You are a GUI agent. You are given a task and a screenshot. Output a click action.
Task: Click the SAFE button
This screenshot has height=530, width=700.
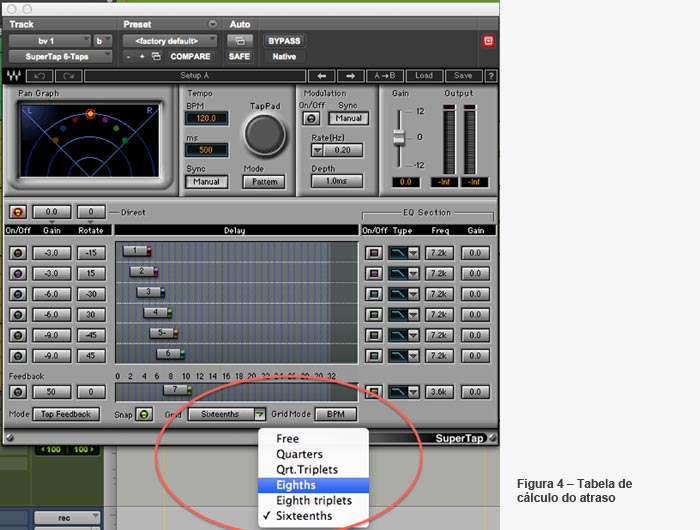click(240, 57)
